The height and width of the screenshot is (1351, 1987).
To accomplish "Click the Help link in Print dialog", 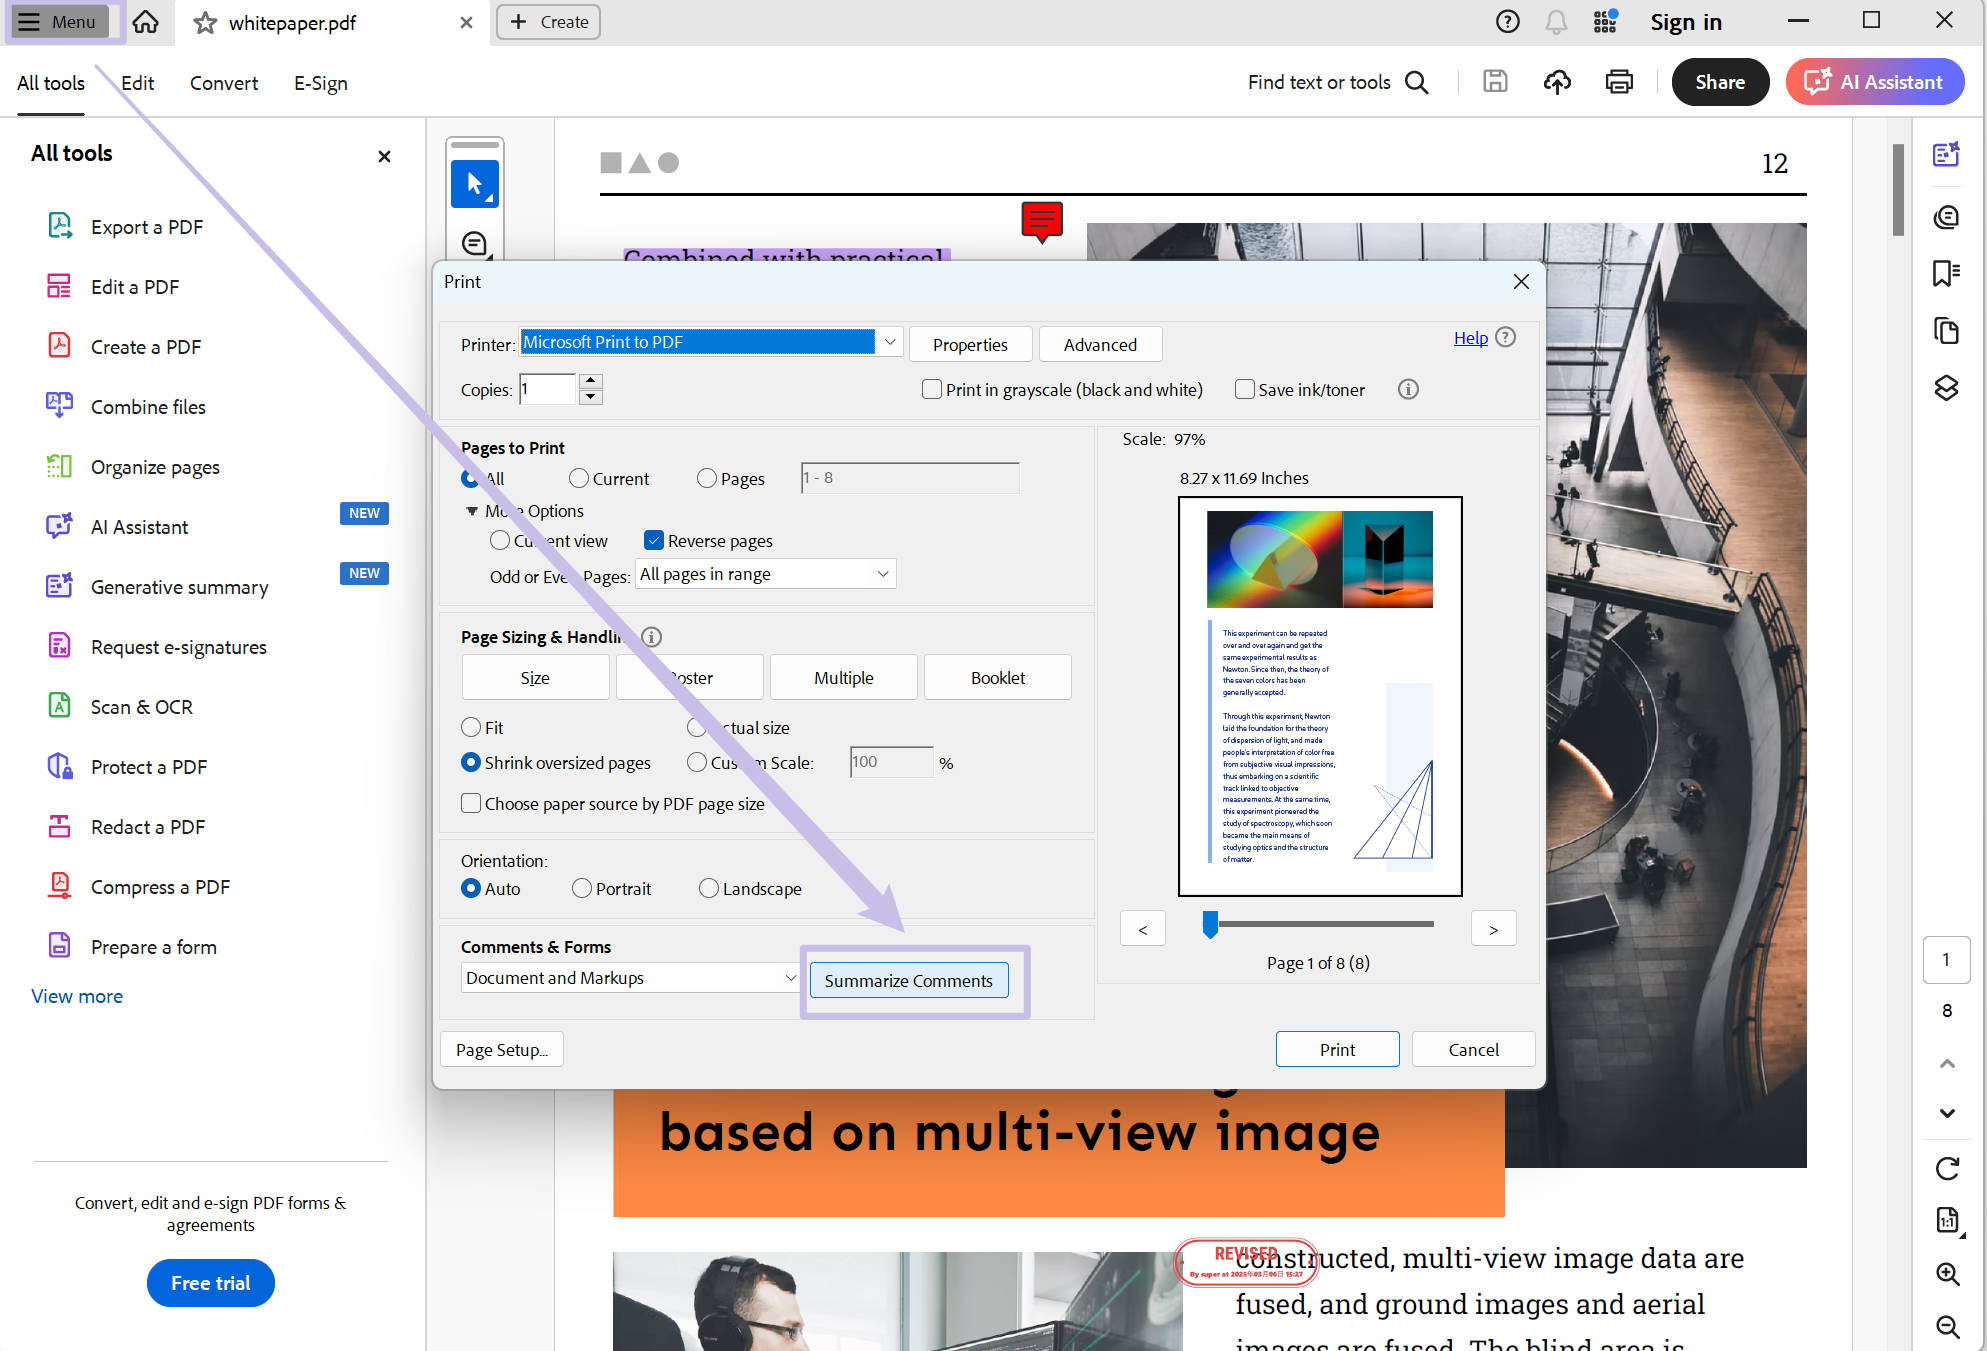I will point(1470,337).
